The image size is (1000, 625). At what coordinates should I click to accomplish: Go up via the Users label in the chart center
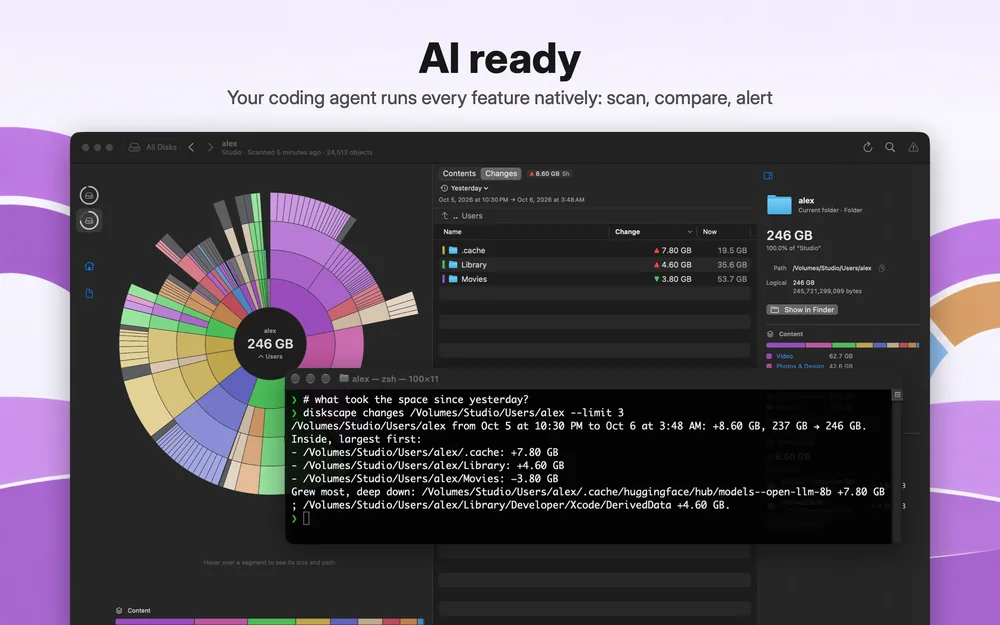pyautogui.click(x=270, y=357)
